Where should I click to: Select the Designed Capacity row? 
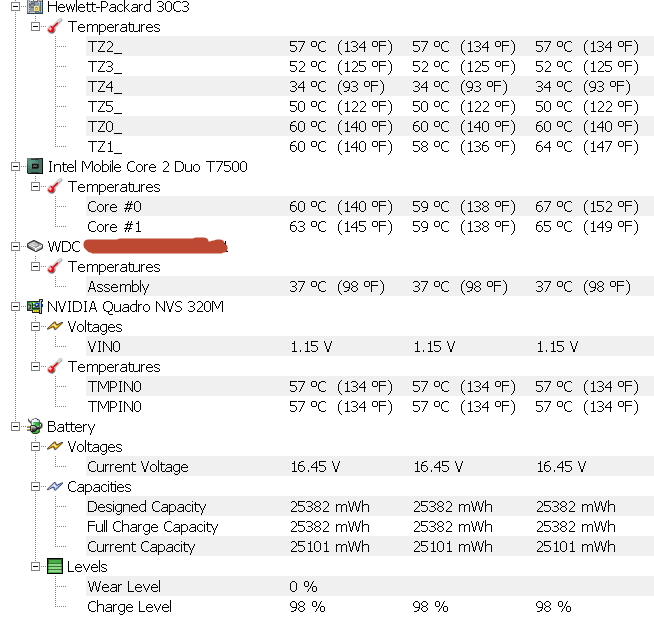(x=370, y=507)
